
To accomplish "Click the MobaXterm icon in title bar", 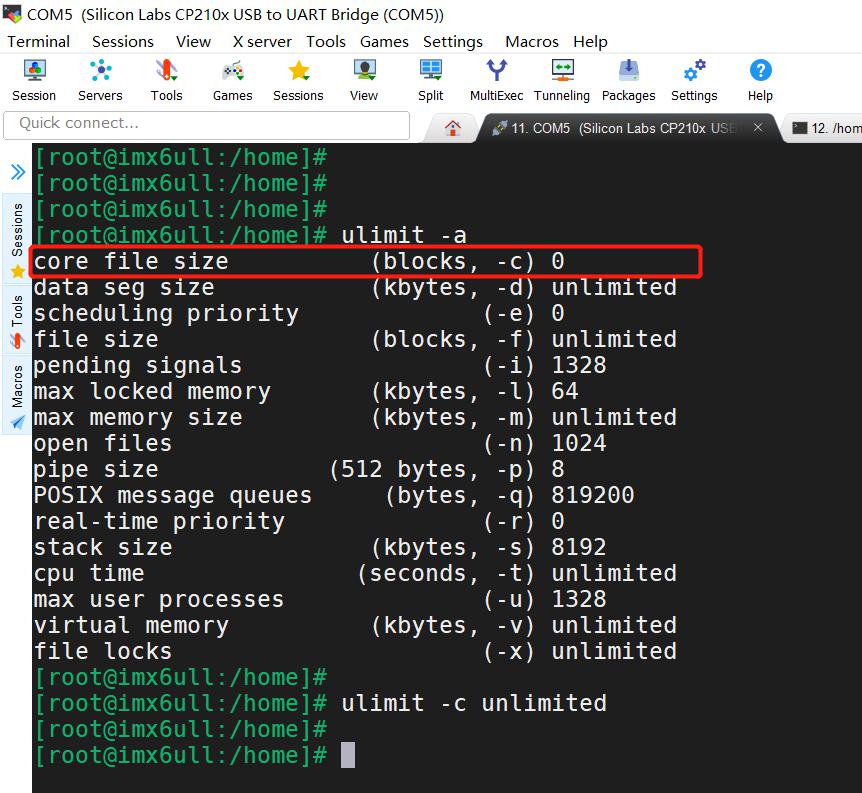I will (x=12, y=13).
